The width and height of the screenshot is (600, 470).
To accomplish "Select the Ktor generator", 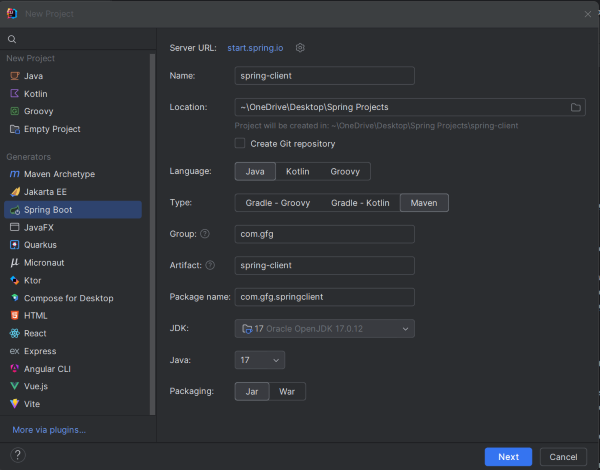I will (x=32, y=280).
